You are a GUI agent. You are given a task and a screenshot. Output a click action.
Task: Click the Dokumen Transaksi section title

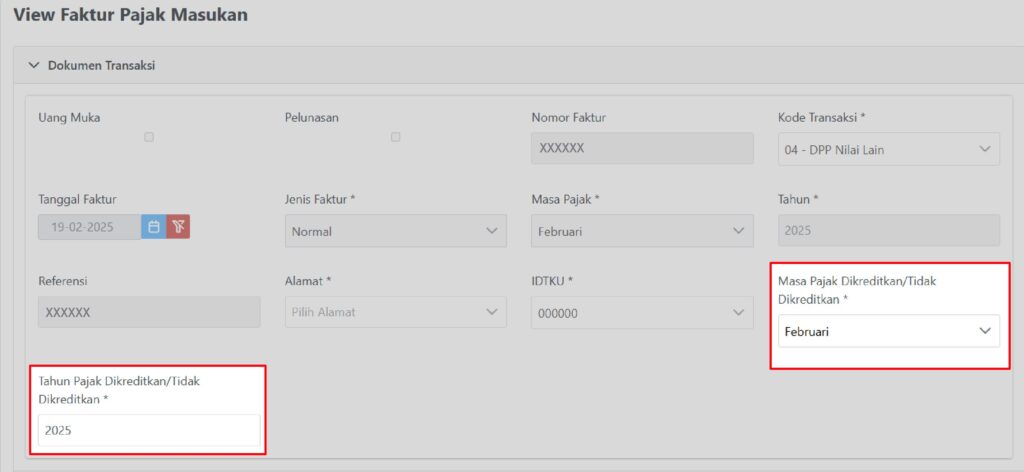101,66
